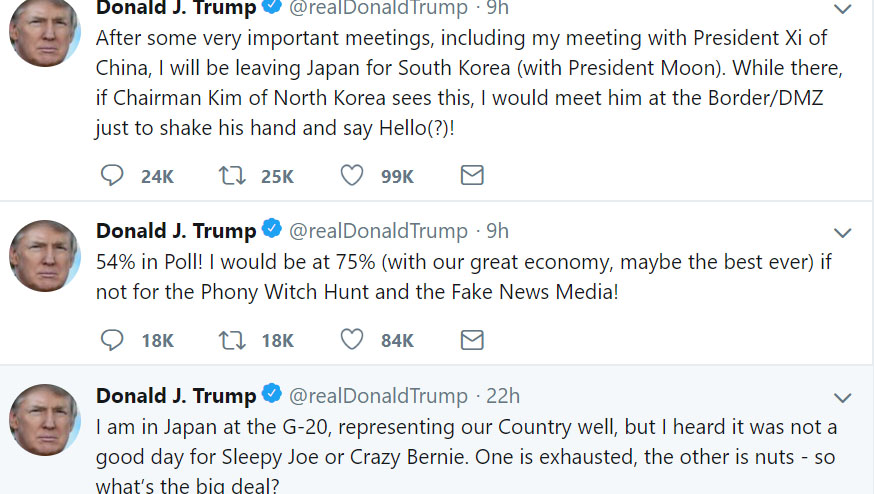Open profile avatar beside the G-20 tweet
Viewport: 874px width, 494px height.
[45, 420]
